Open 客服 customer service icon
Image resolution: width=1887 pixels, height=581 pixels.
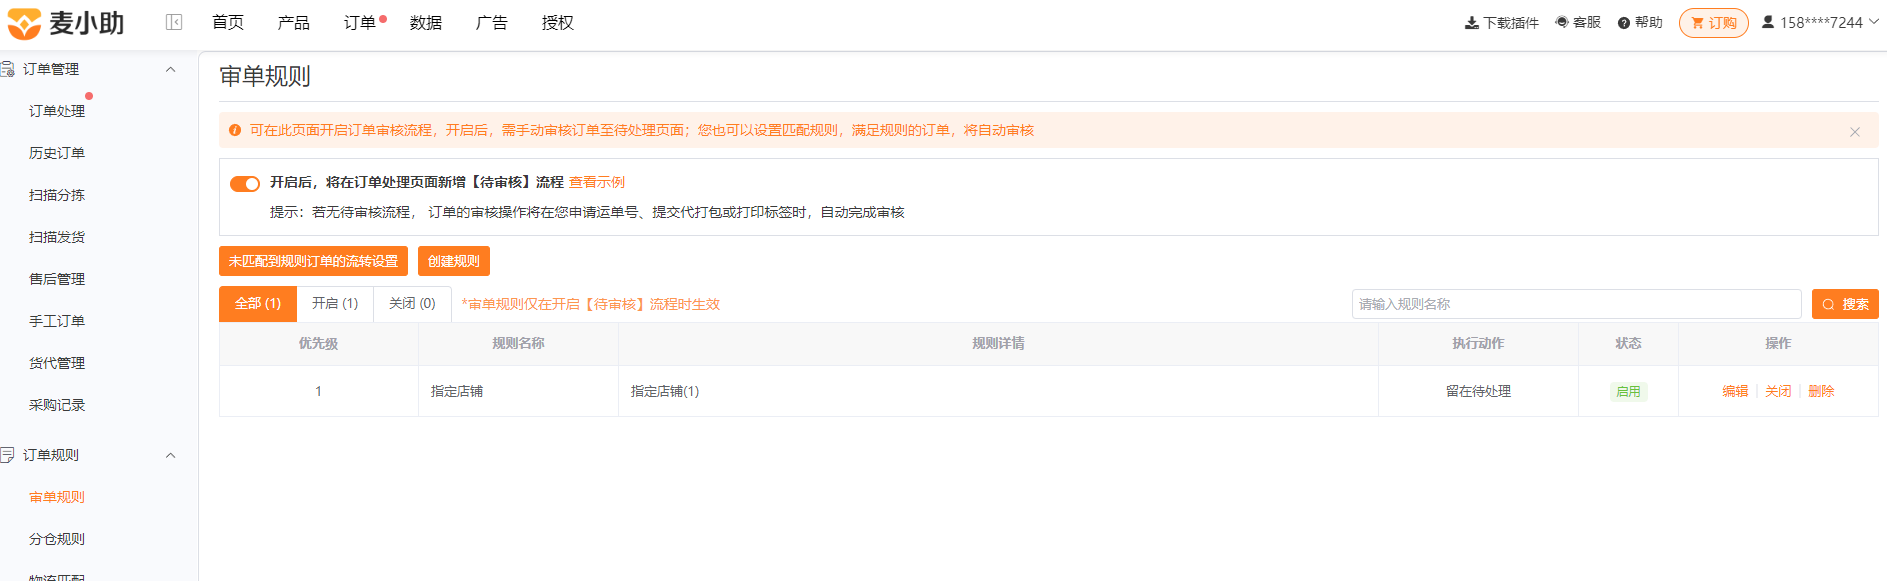click(1562, 22)
